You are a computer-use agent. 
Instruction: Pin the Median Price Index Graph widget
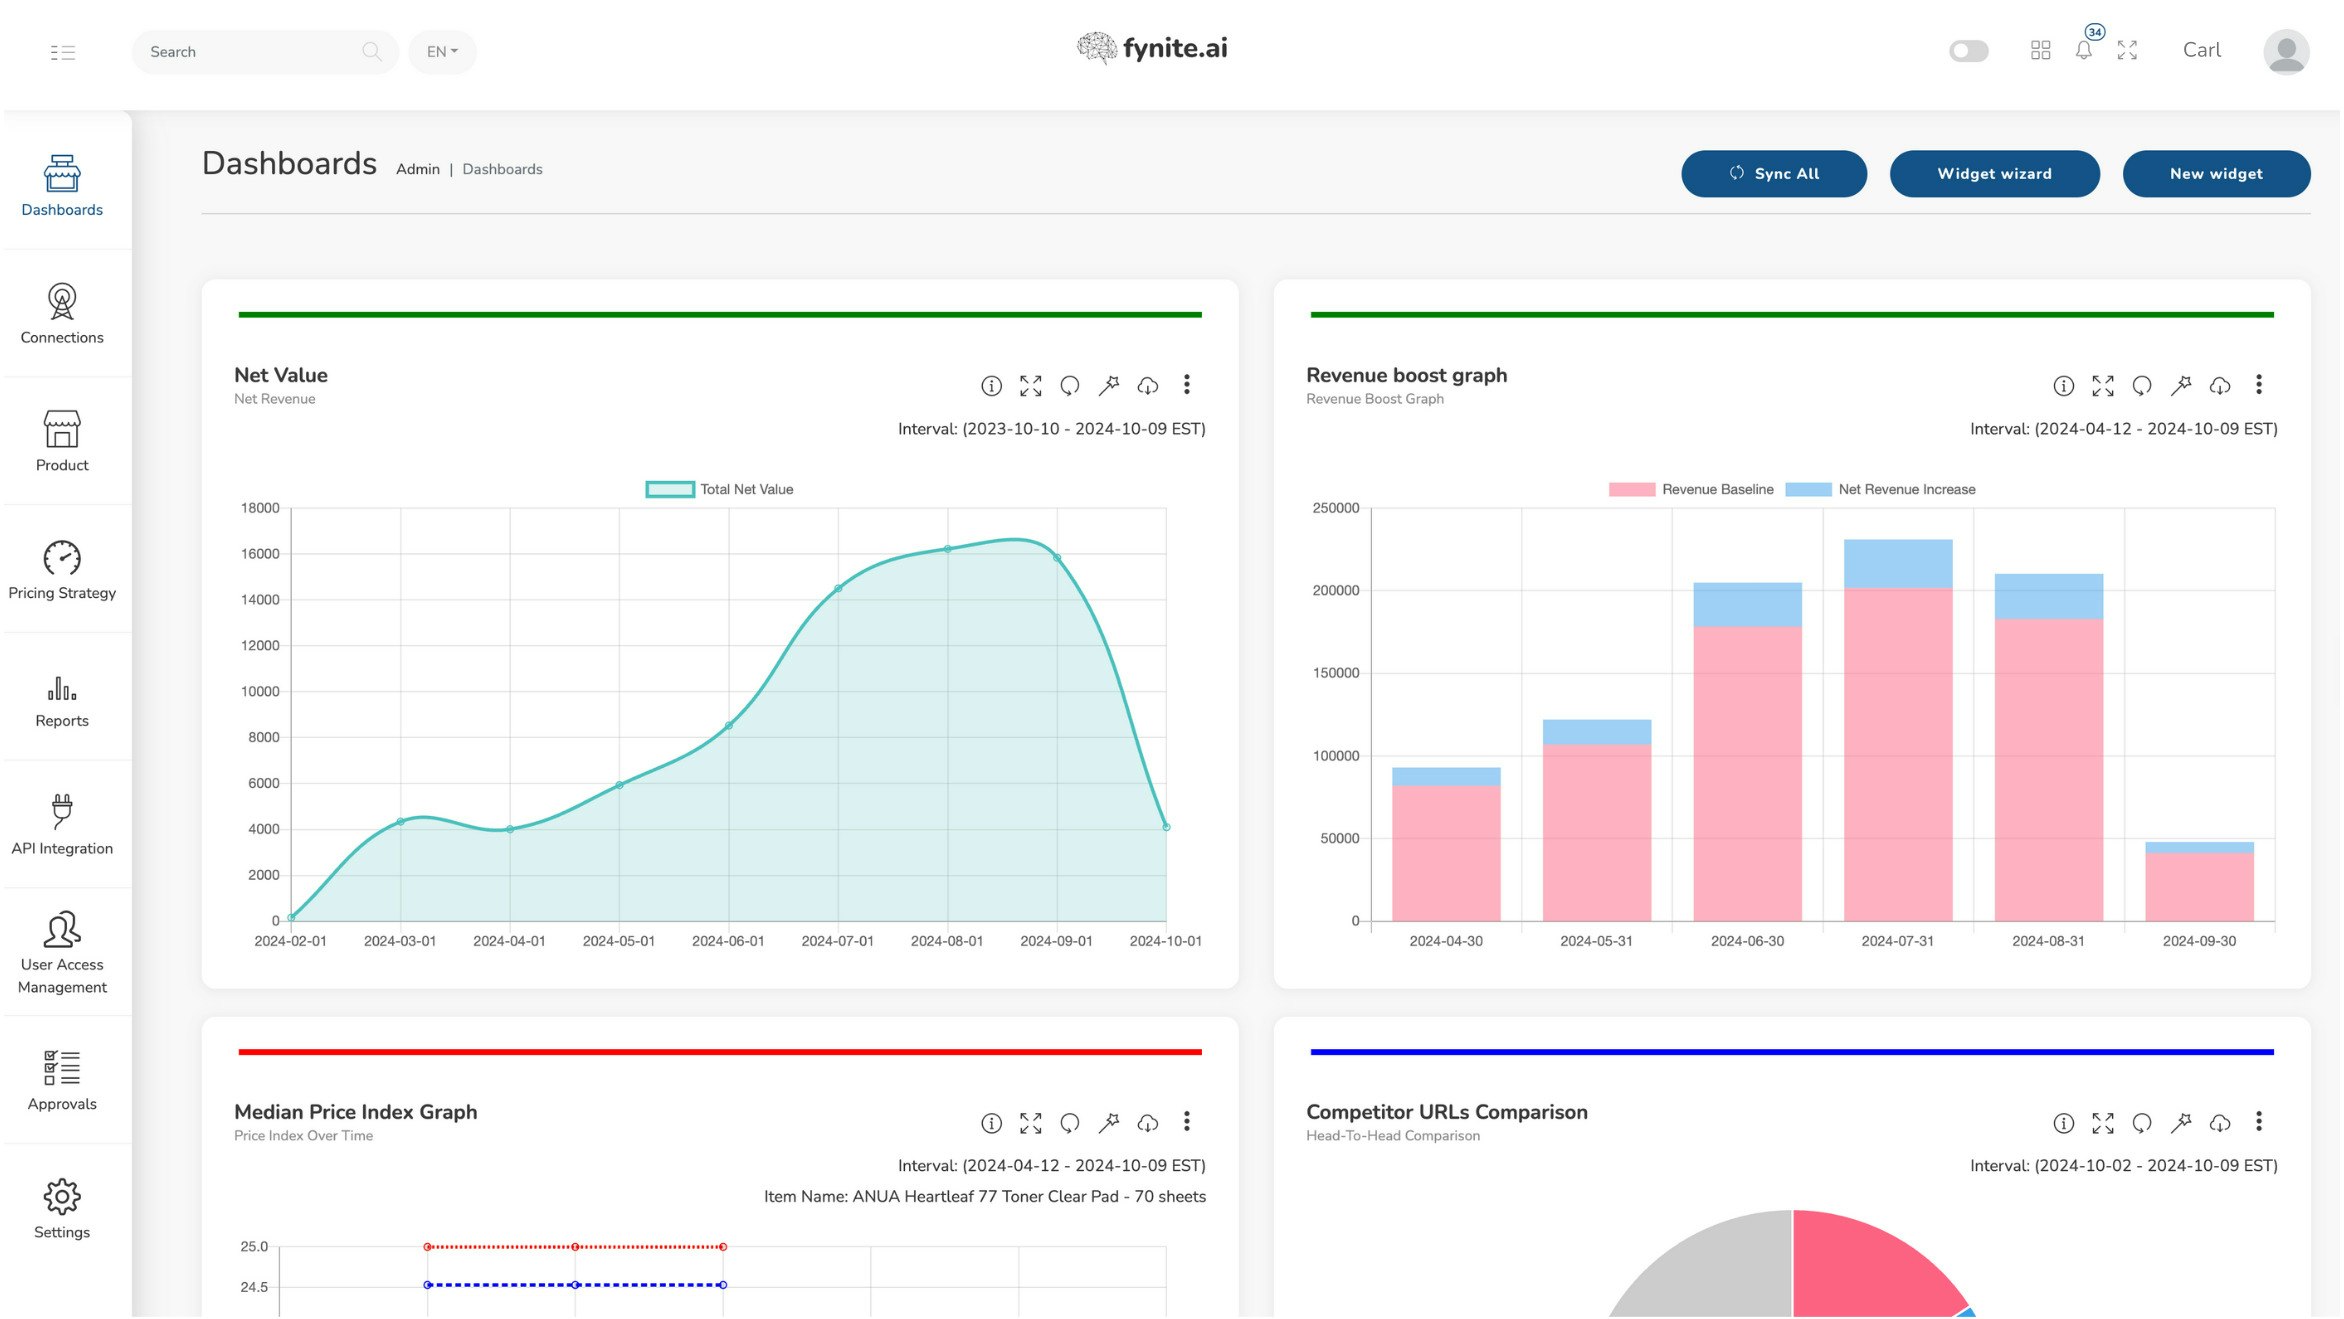1109,1123
